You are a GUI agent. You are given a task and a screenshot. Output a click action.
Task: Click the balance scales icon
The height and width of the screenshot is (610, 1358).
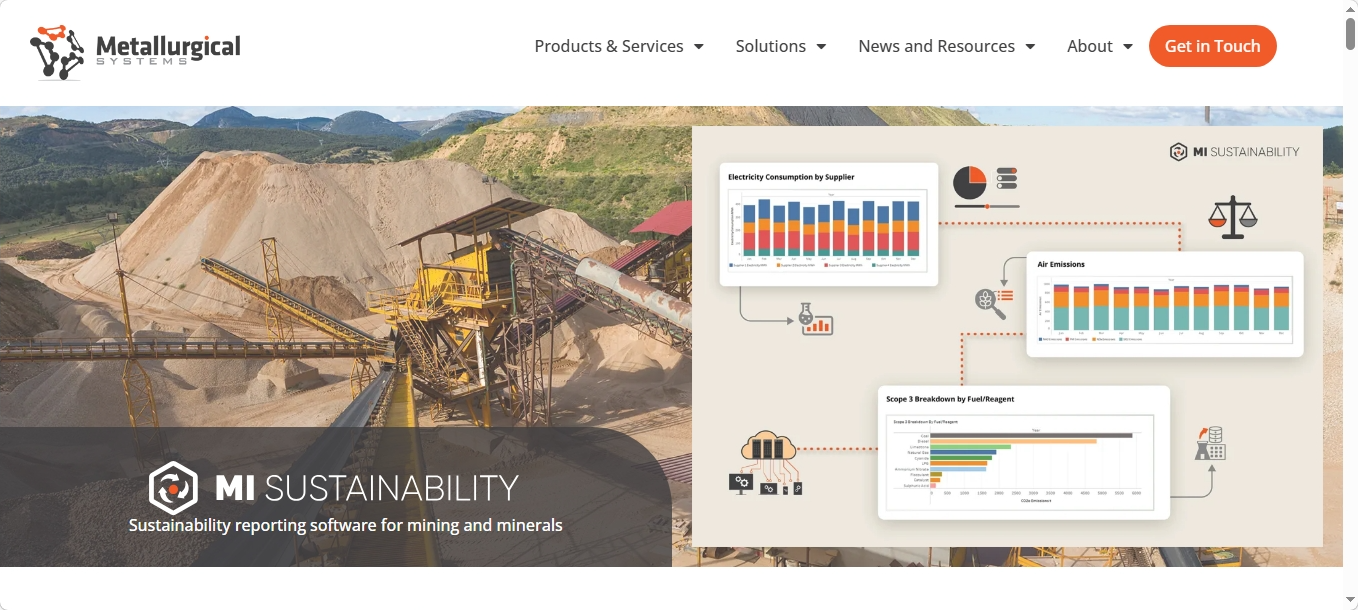point(1232,217)
